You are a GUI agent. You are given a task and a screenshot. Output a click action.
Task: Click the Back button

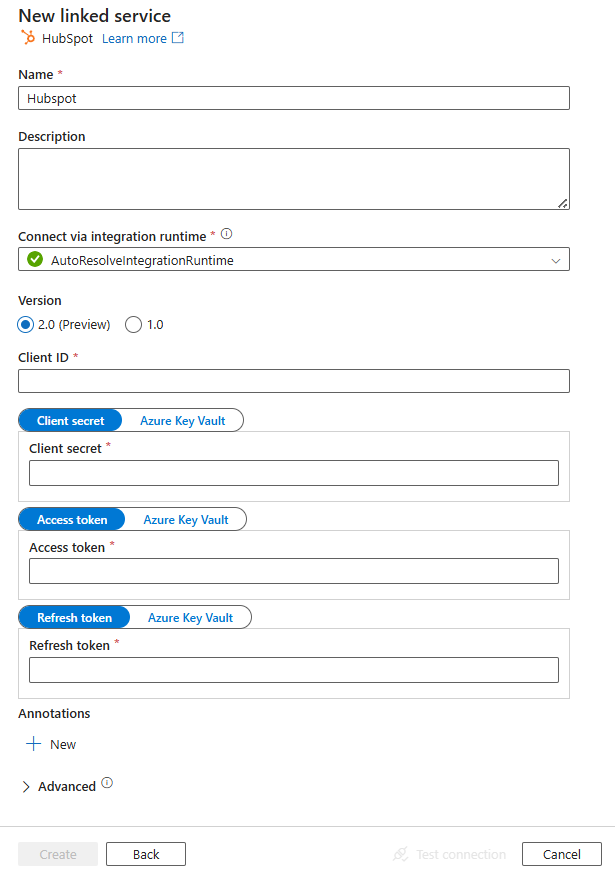tap(146, 854)
